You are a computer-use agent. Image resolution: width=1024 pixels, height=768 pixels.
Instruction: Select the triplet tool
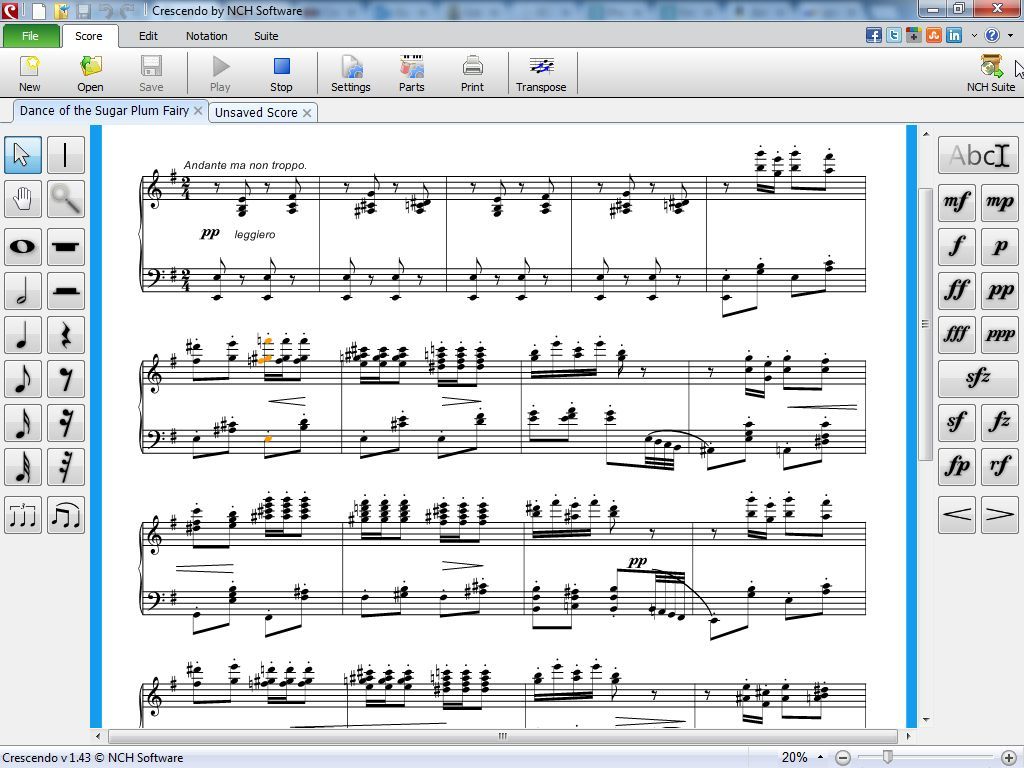(x=23, y=515)
